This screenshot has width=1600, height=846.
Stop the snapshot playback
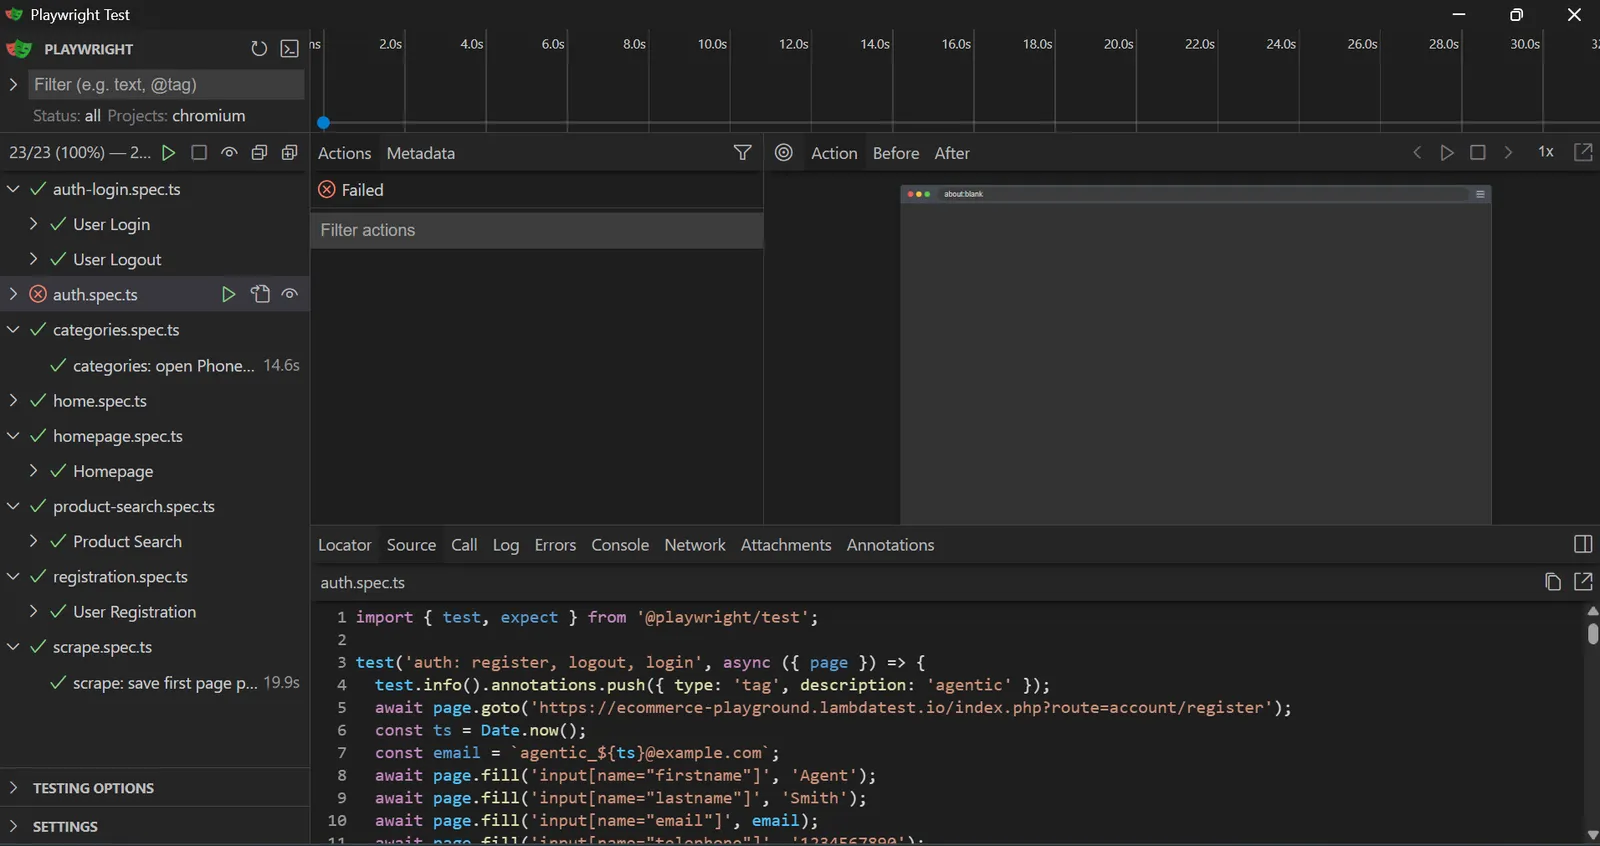1478,153
